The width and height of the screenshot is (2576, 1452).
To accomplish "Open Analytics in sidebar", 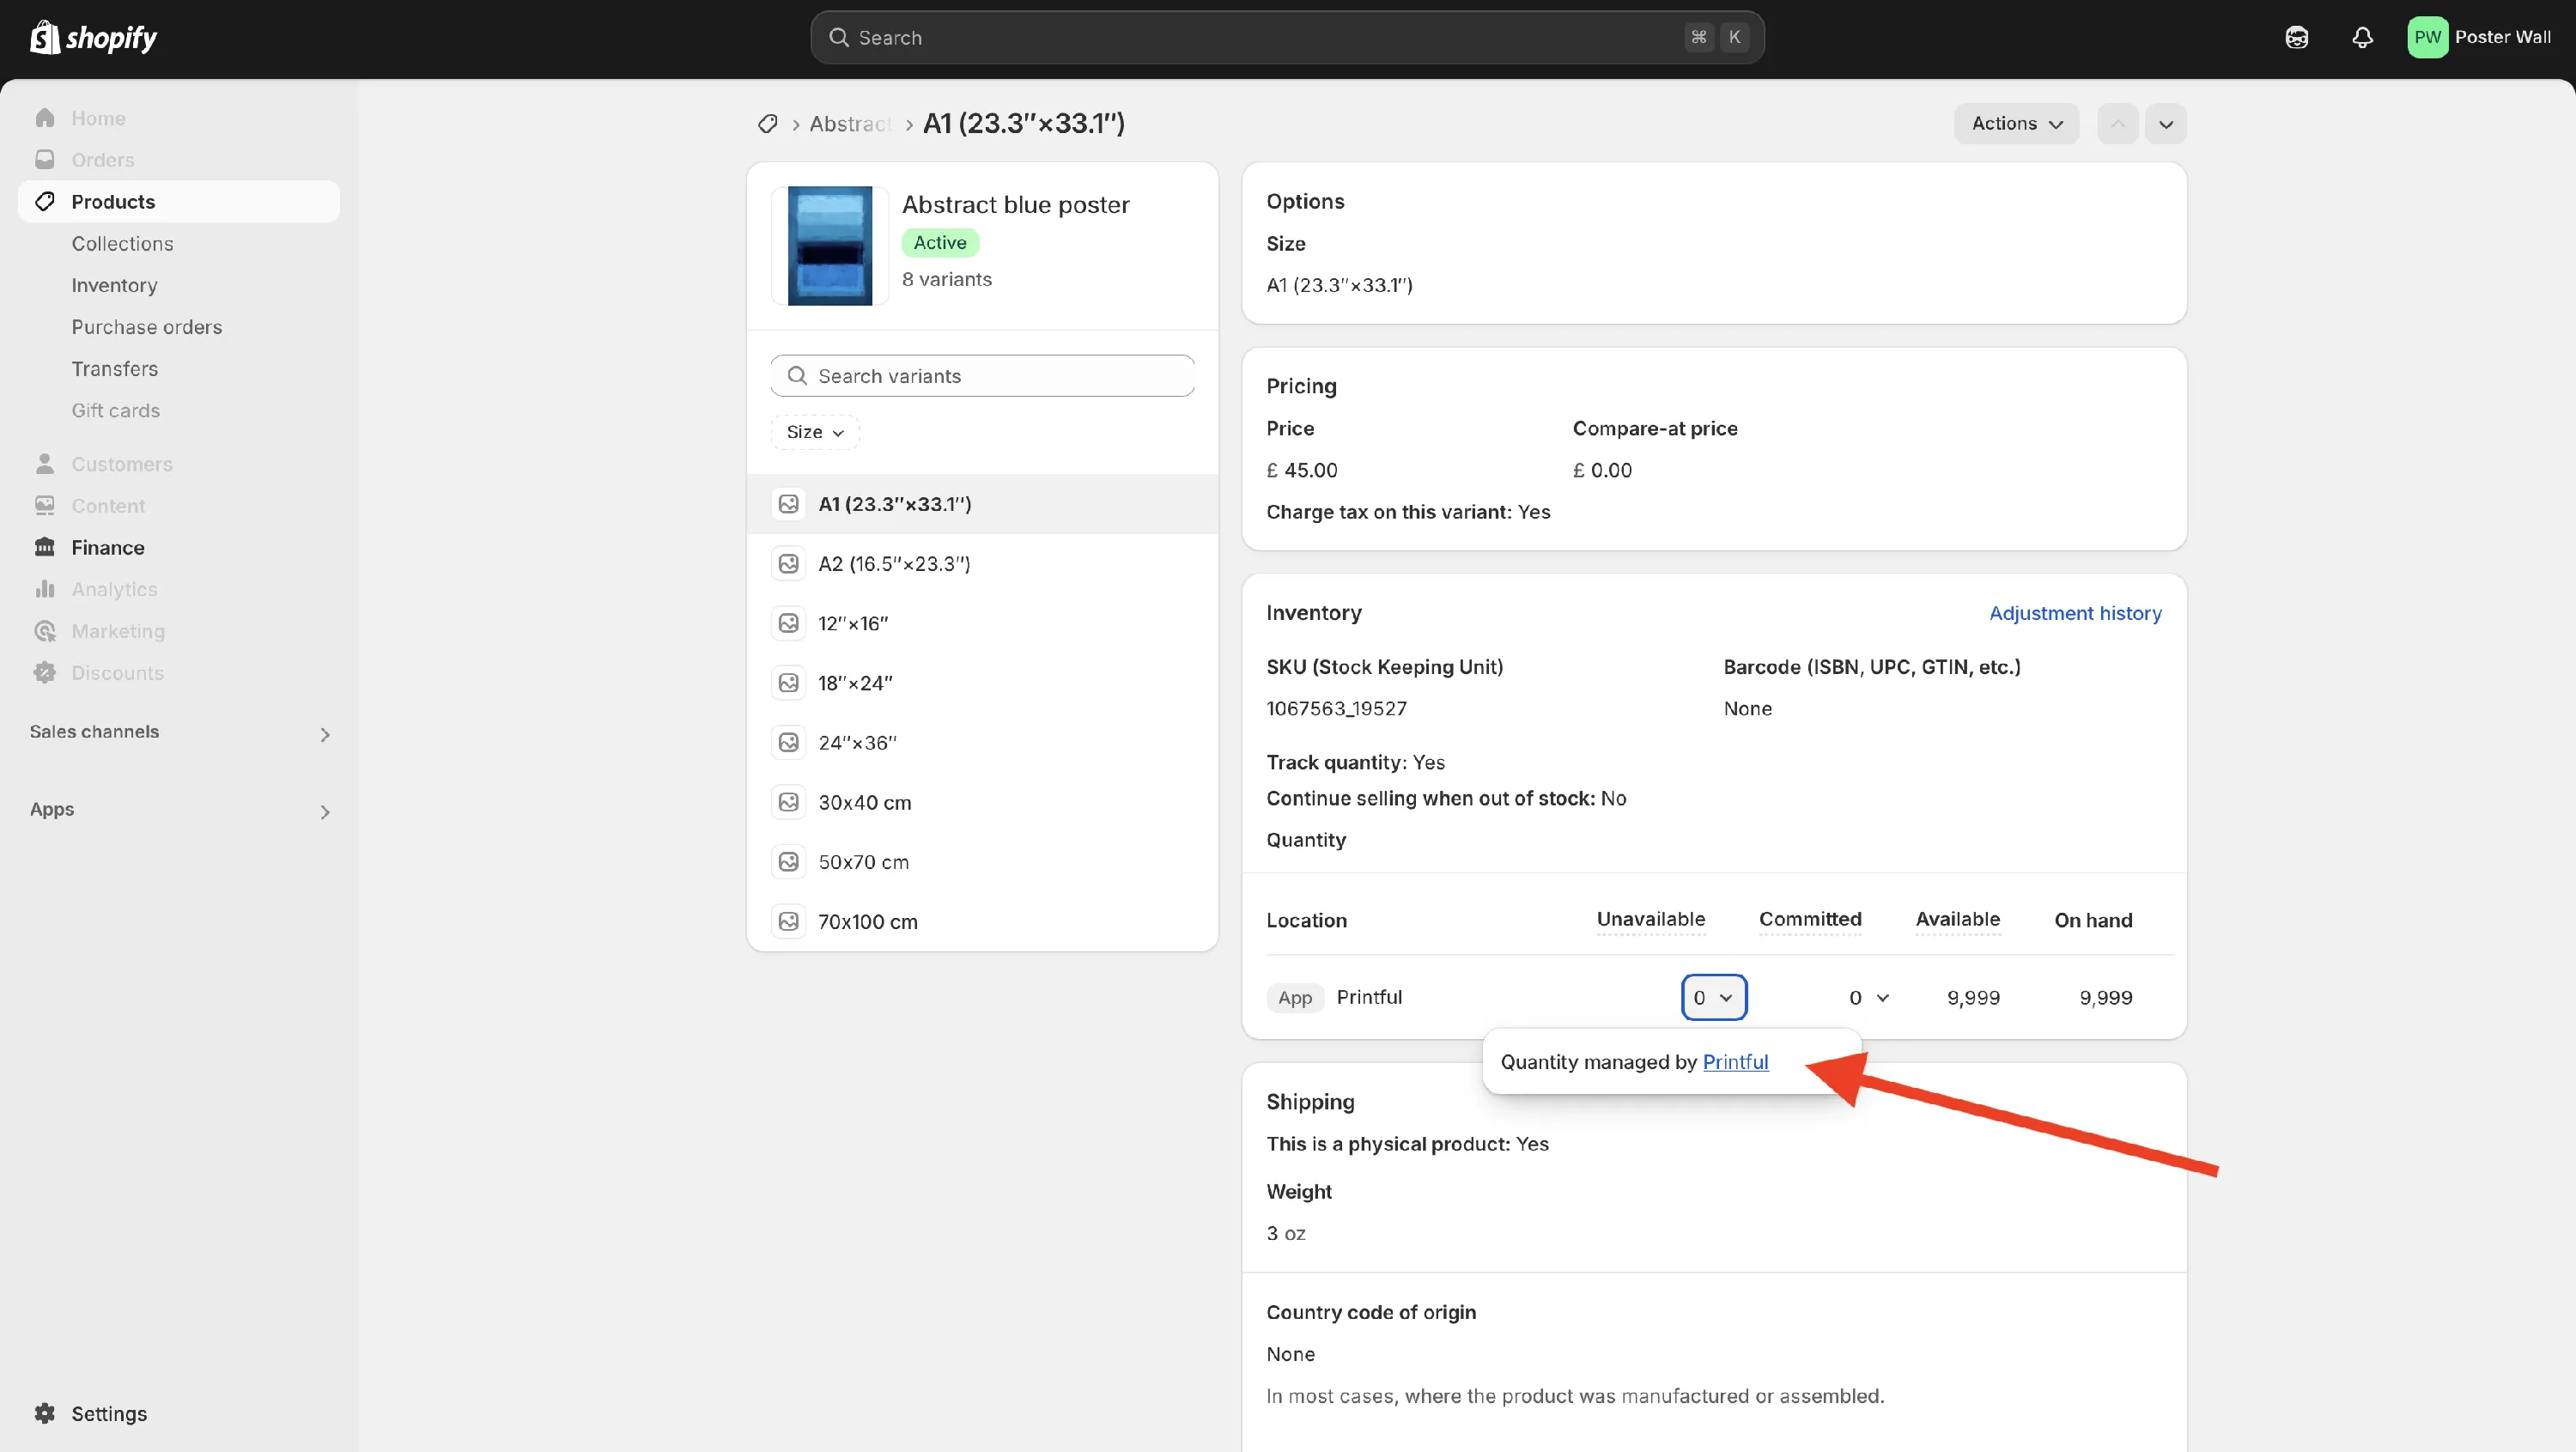I will [114, 590].
